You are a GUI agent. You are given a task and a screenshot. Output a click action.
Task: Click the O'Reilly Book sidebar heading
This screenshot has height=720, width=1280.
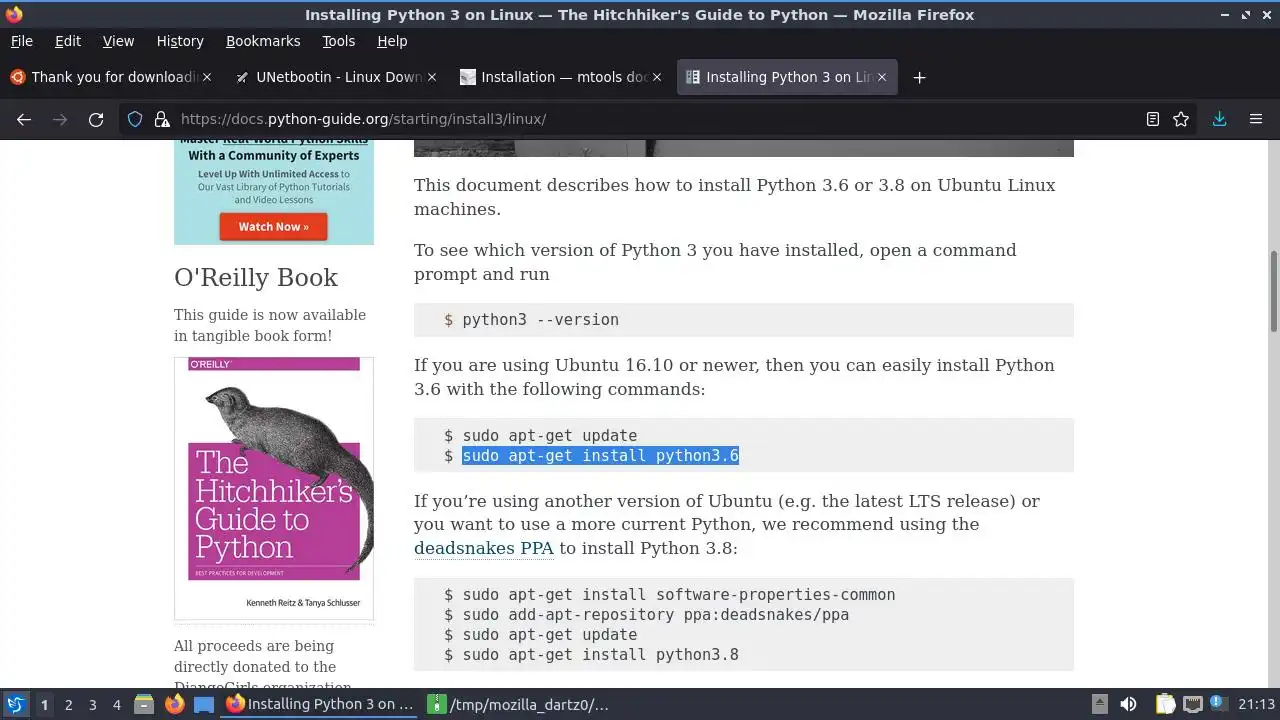point(256,278)
